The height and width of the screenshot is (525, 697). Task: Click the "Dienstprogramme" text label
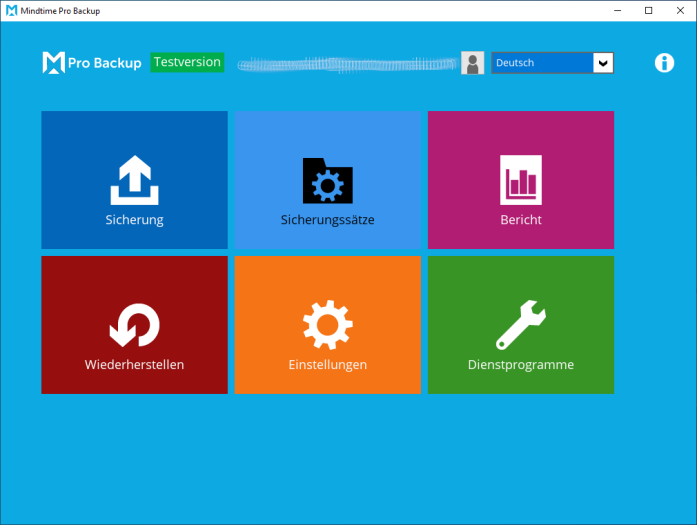tap(521, 365)
